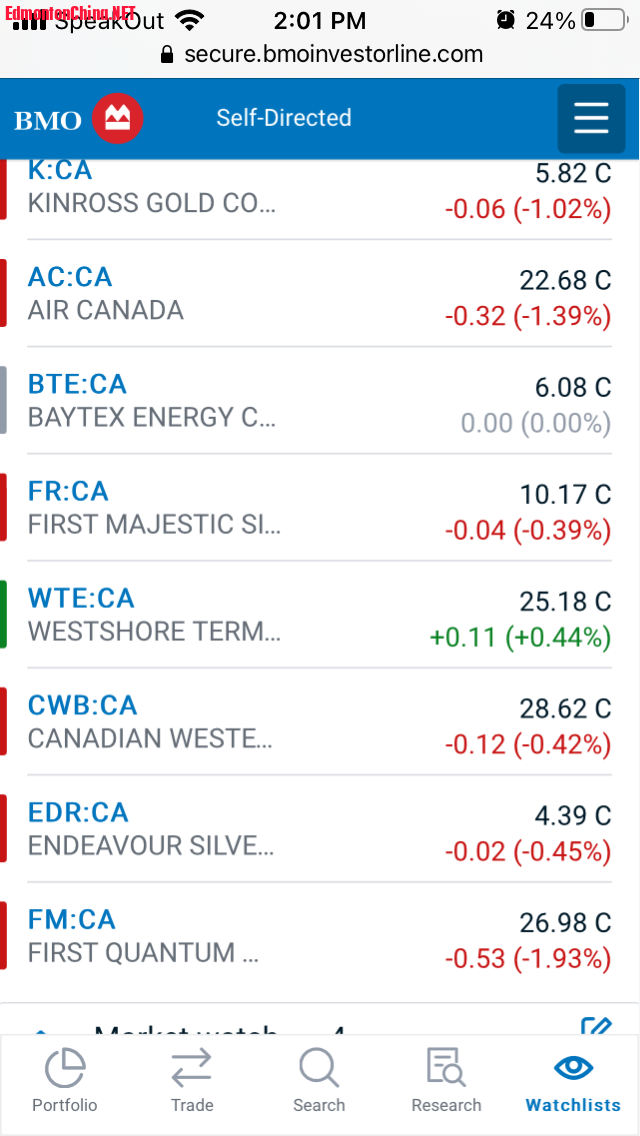
Task: Open the AC:CA Air Canada ticker
Action: (x=70, y=277)
